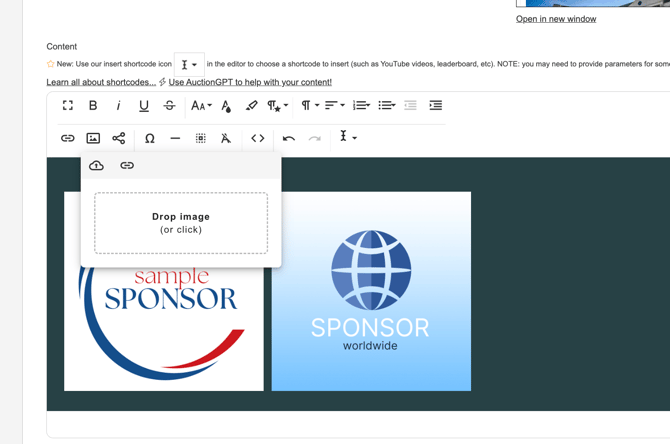Toggle underline formatting

click(x=144, y=105)
